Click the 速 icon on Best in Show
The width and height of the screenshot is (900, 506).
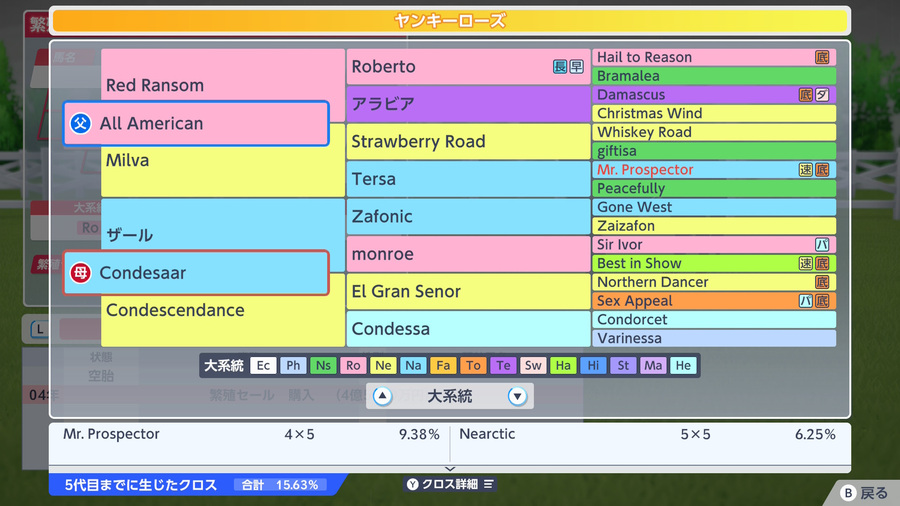point(806,263)
